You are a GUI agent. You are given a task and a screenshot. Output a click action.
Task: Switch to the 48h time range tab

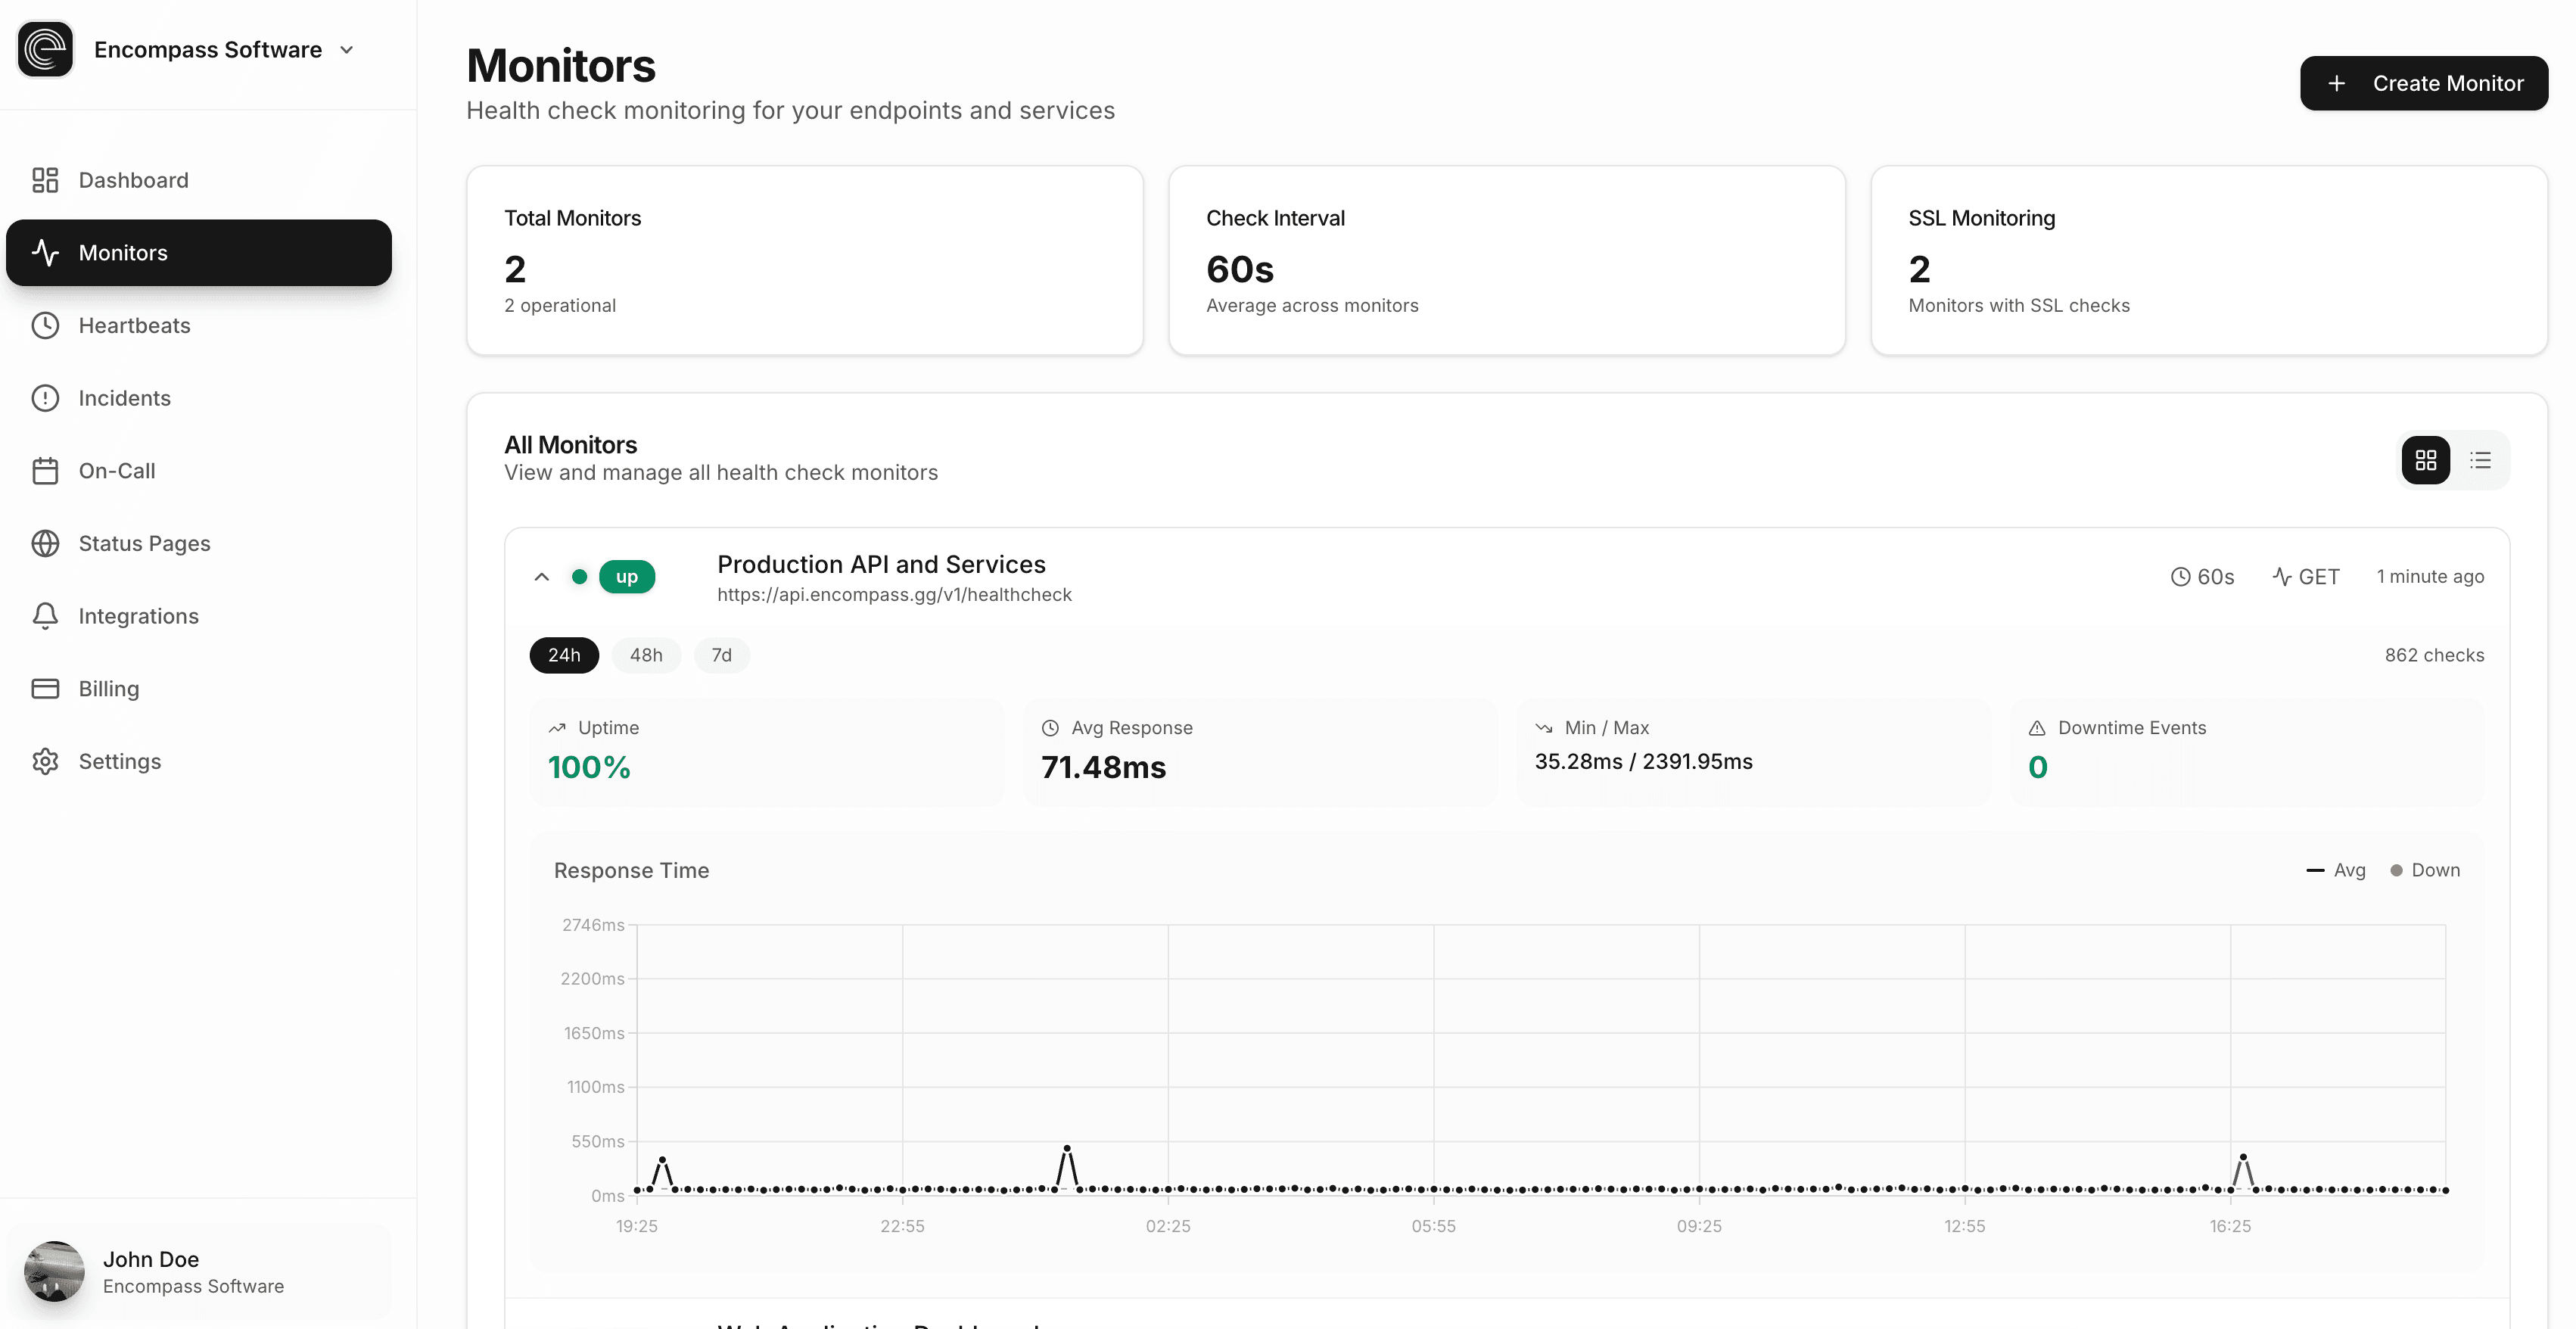coord(646,655)
